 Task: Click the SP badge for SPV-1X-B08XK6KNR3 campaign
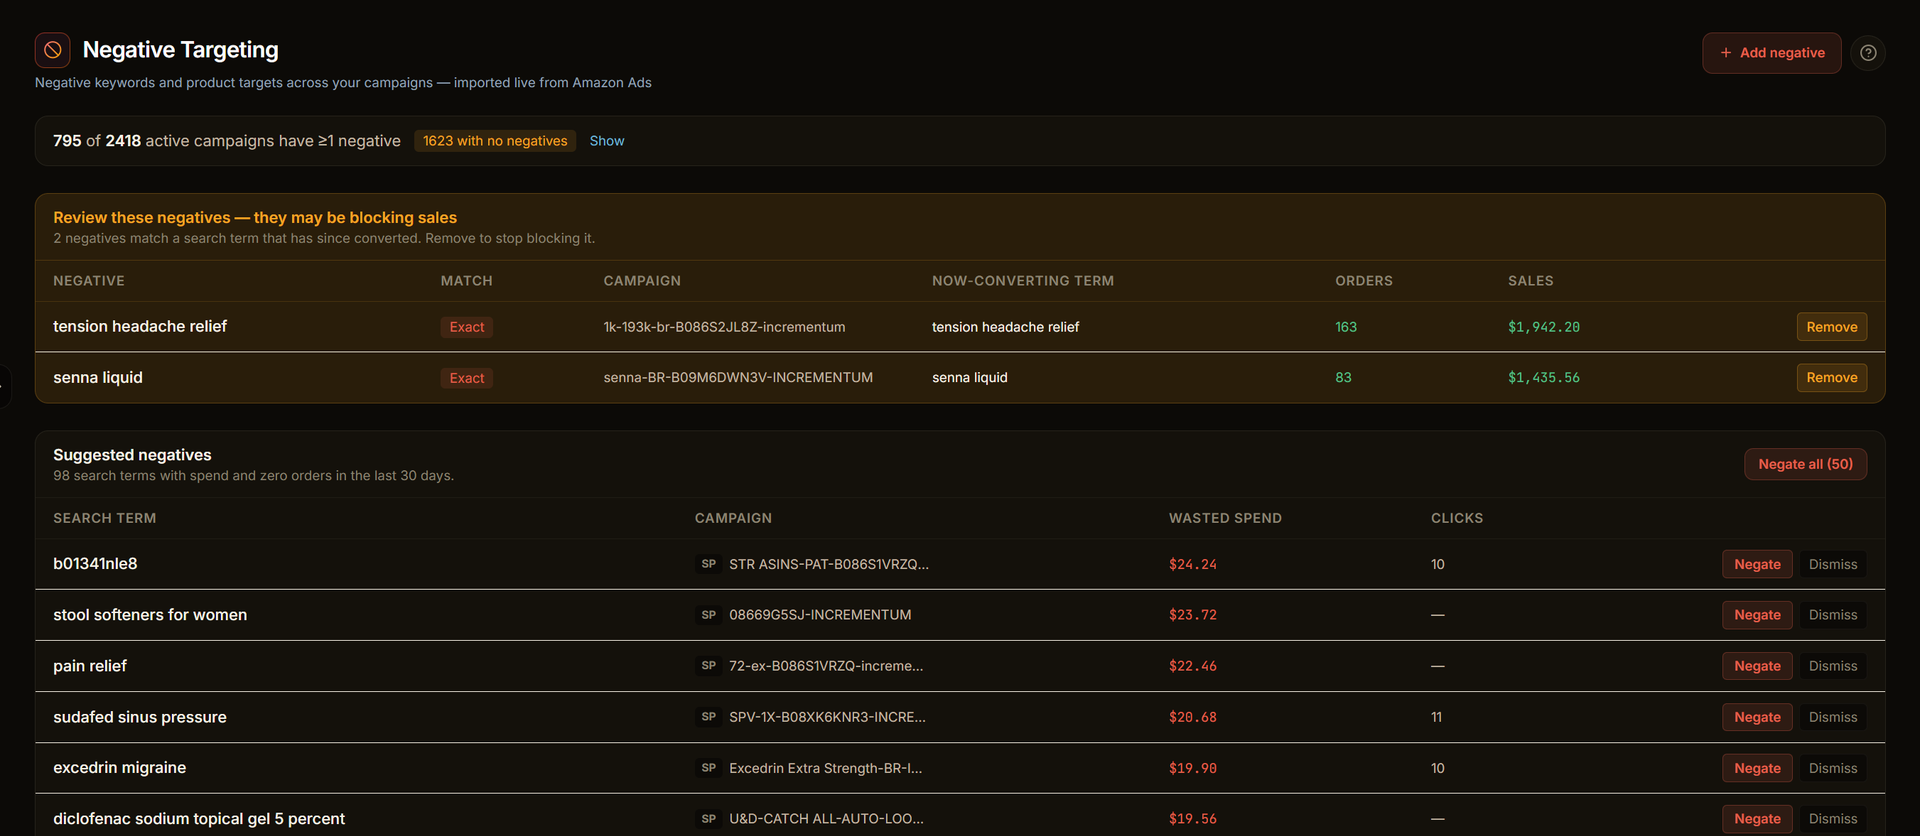[709, 717]
